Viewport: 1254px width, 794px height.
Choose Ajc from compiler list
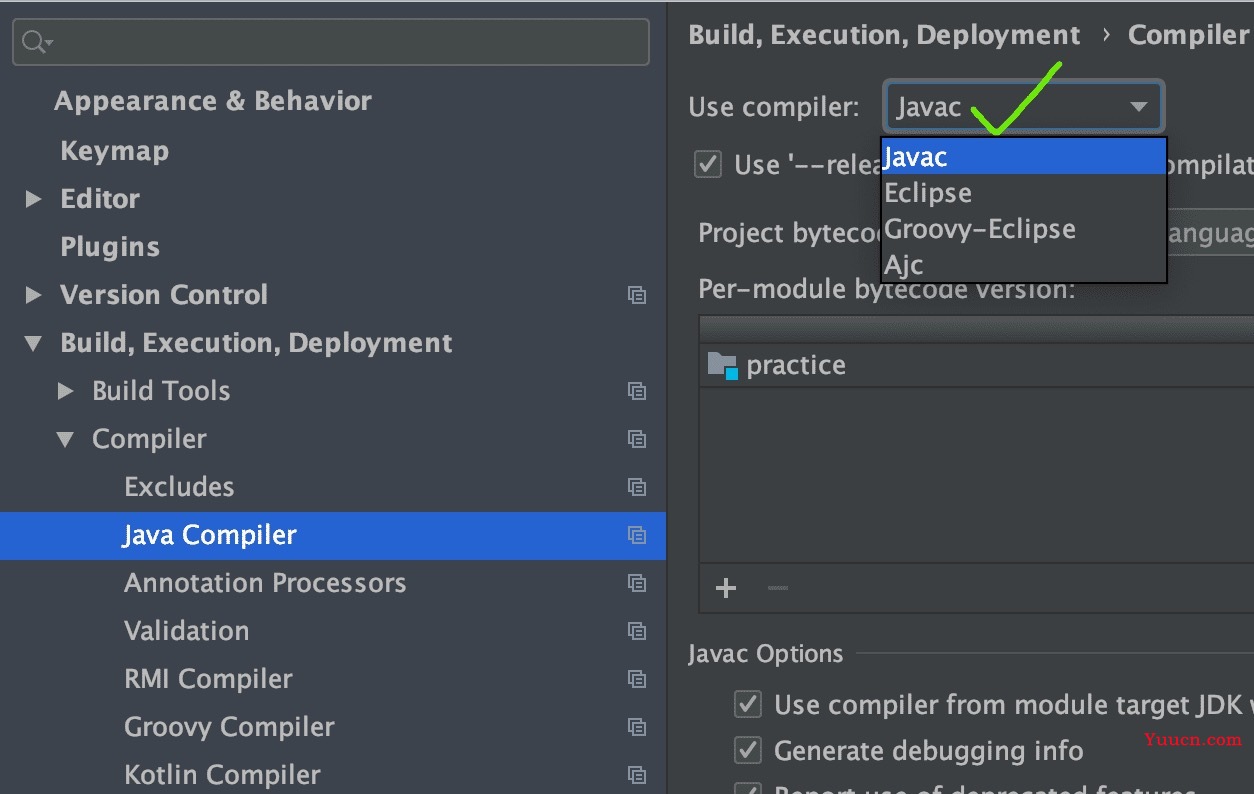[1024, 265]
